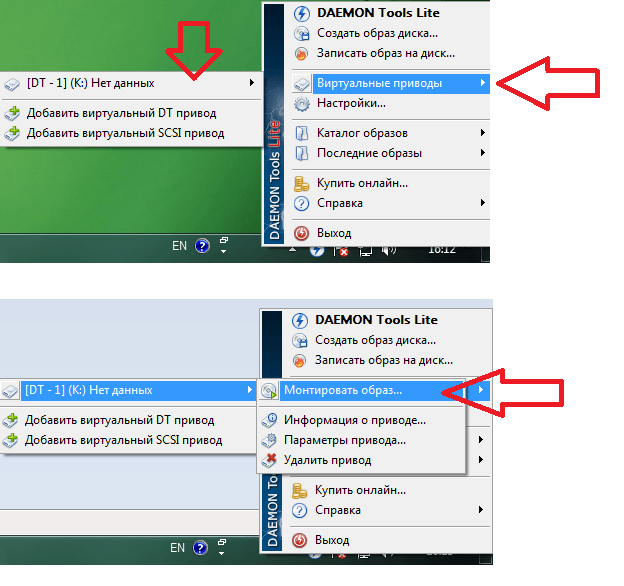Viewport: 624px width, 586px height.
Task: Click the Справка question-mark icon in lower menu
Action: 300,510
